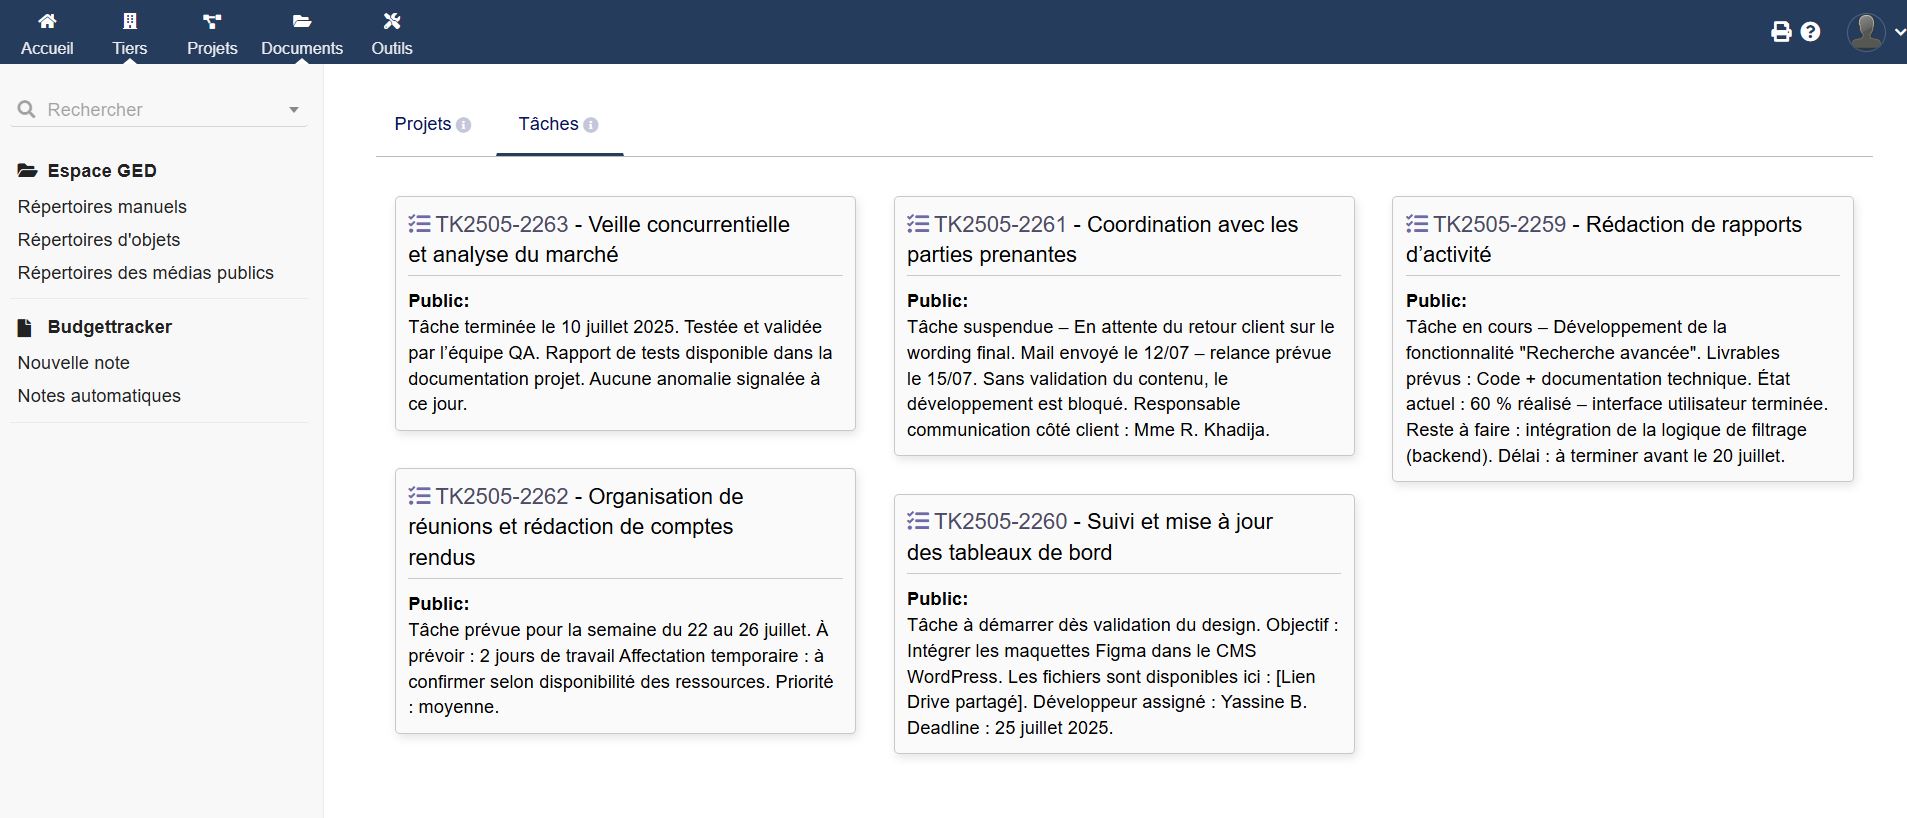
Task: Open task link TK2505-2261
Action: (x=1000, y=224)
